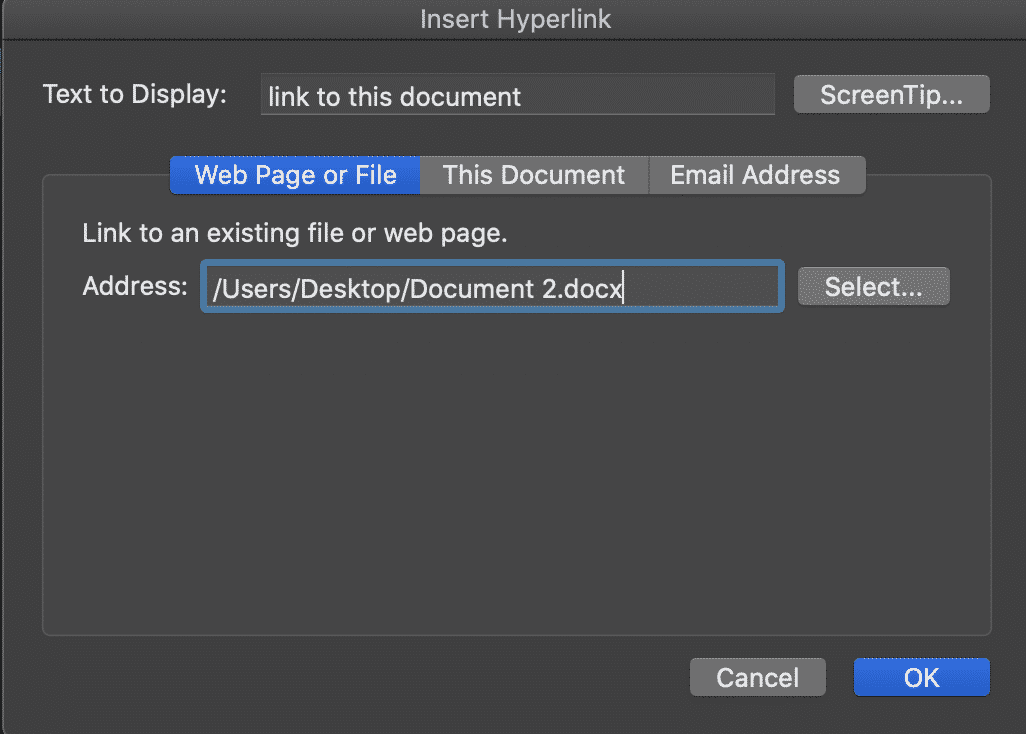Click the Insert Hyperlink title bar
The height and width of the screenshot is (734, 1026).
click(513, 18)
